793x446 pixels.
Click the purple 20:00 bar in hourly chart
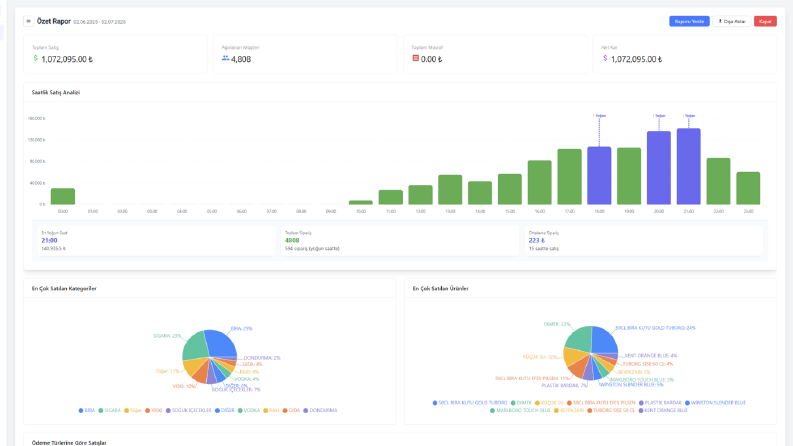click(658, 168)
